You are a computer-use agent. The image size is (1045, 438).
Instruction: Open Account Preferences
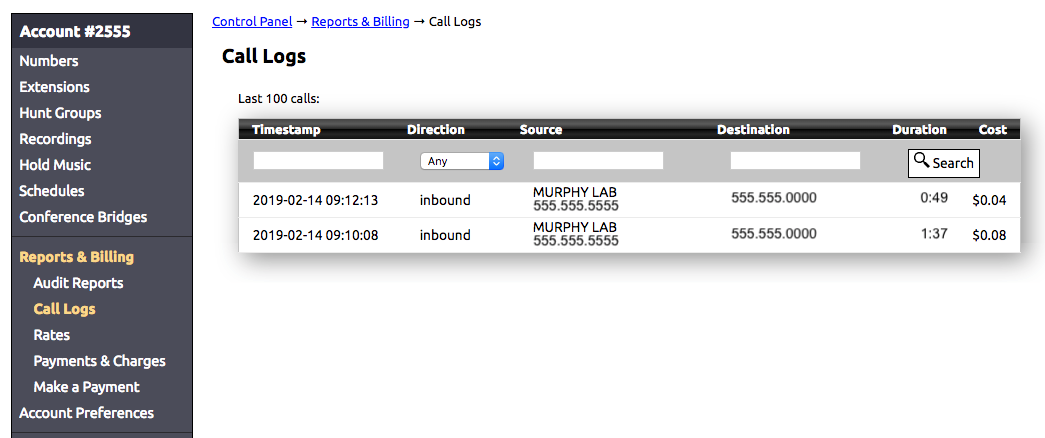(86, 413)
